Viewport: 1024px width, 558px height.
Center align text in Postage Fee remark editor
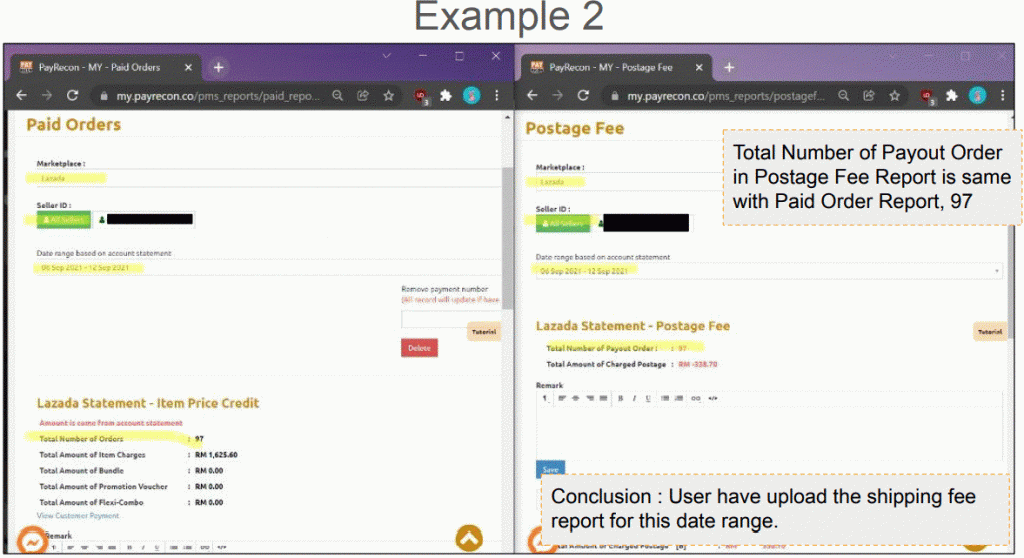click(x=575, y=398)
